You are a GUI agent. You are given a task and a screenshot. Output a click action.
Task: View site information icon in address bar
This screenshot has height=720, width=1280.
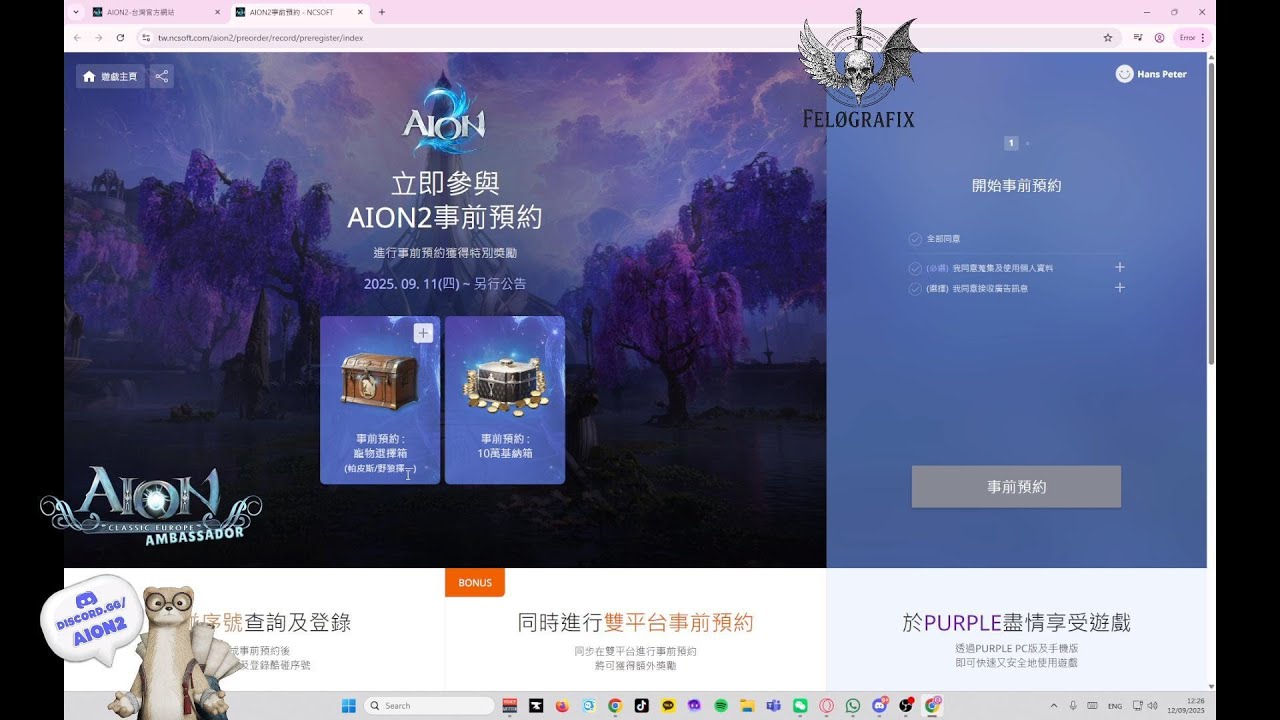145,38
